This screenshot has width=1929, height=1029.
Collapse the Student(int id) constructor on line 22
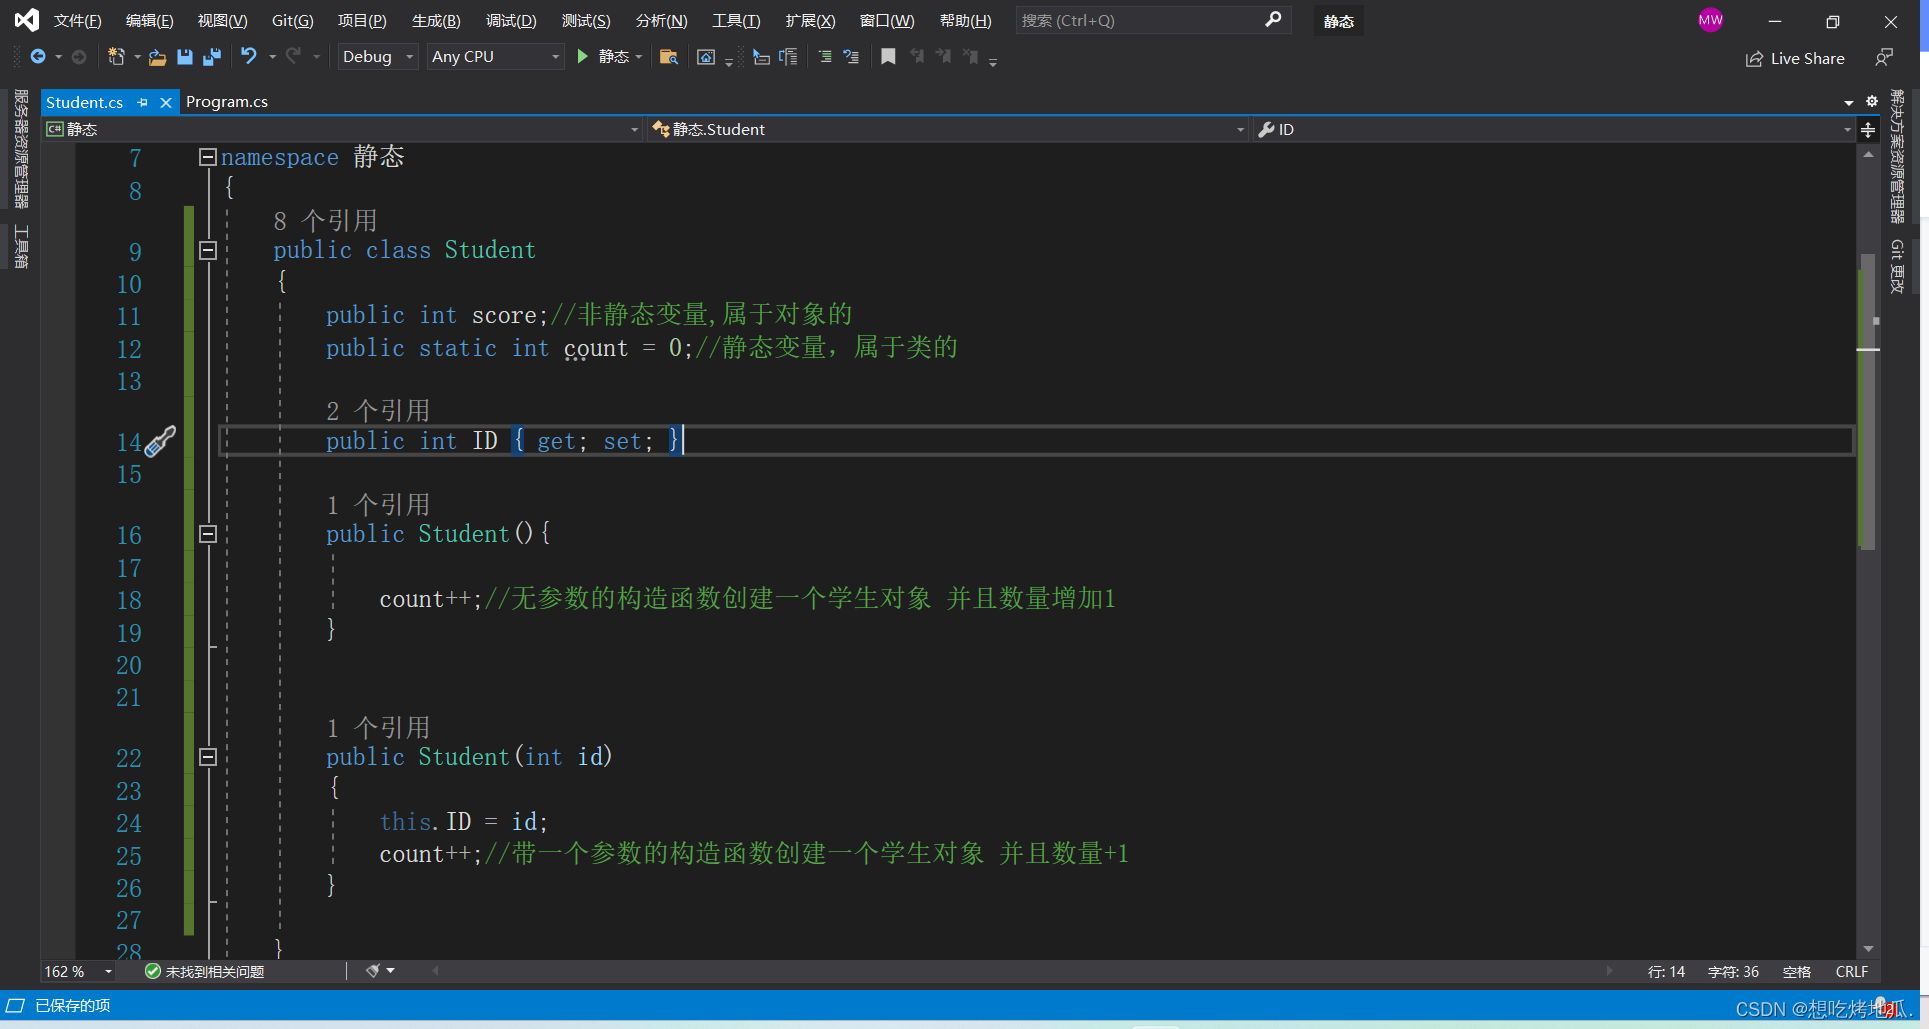(x=208, y=757)
